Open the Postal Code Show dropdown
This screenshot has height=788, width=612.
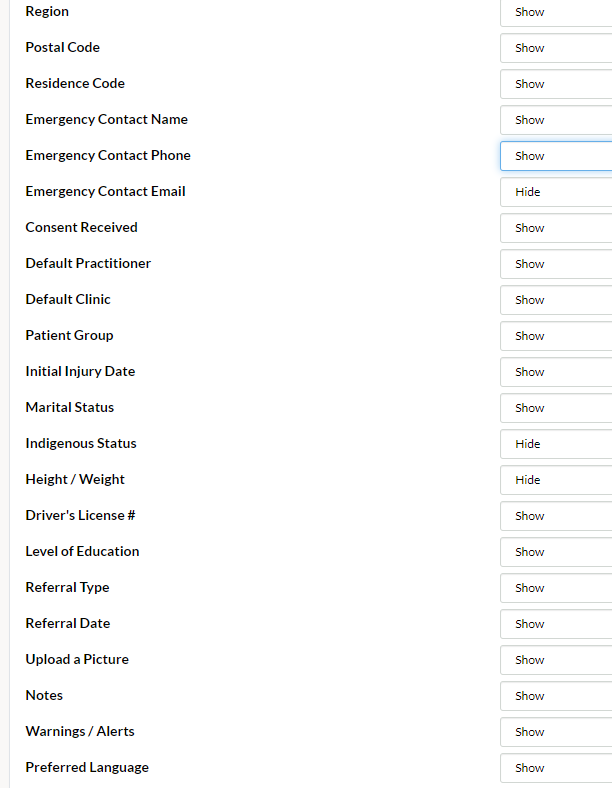pyautogui.click(x=556, y=48)
